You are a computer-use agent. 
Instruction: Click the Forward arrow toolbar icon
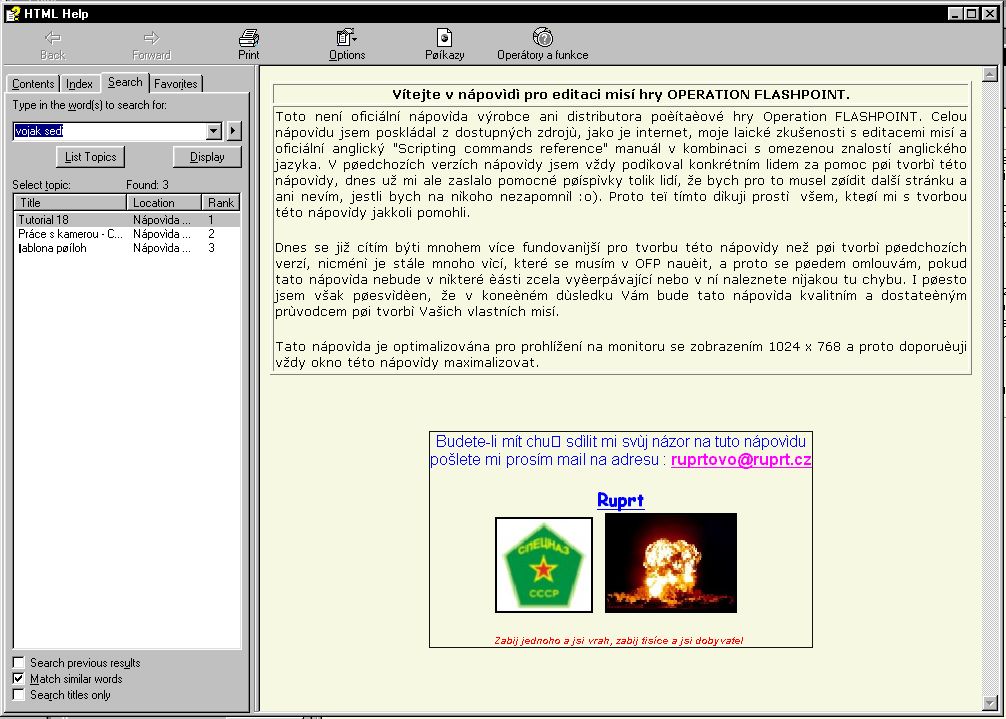point(151,38)
